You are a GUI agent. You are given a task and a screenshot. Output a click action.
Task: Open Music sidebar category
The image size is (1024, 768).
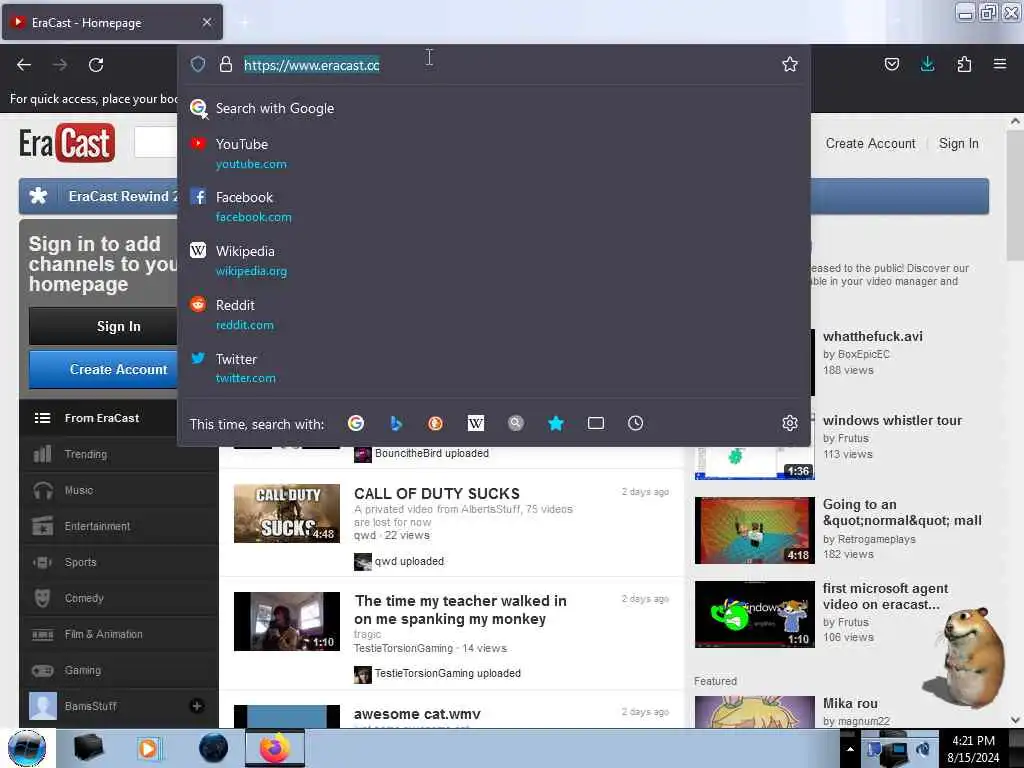coord(119,490)
